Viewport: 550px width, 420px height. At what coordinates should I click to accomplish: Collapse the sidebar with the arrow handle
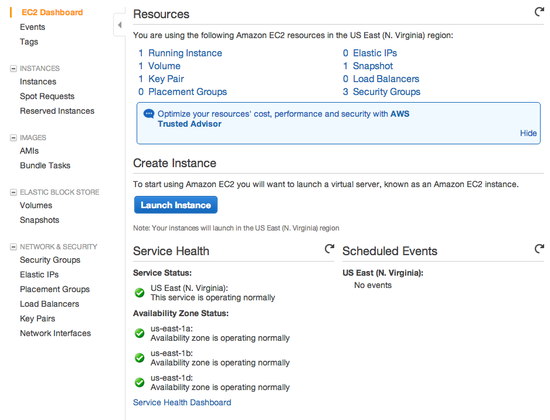[120, 25]
